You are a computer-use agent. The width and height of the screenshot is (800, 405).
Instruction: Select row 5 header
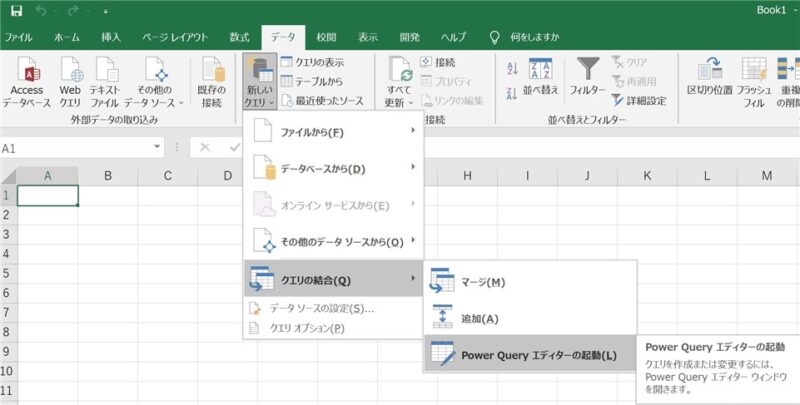pos(8,273)
